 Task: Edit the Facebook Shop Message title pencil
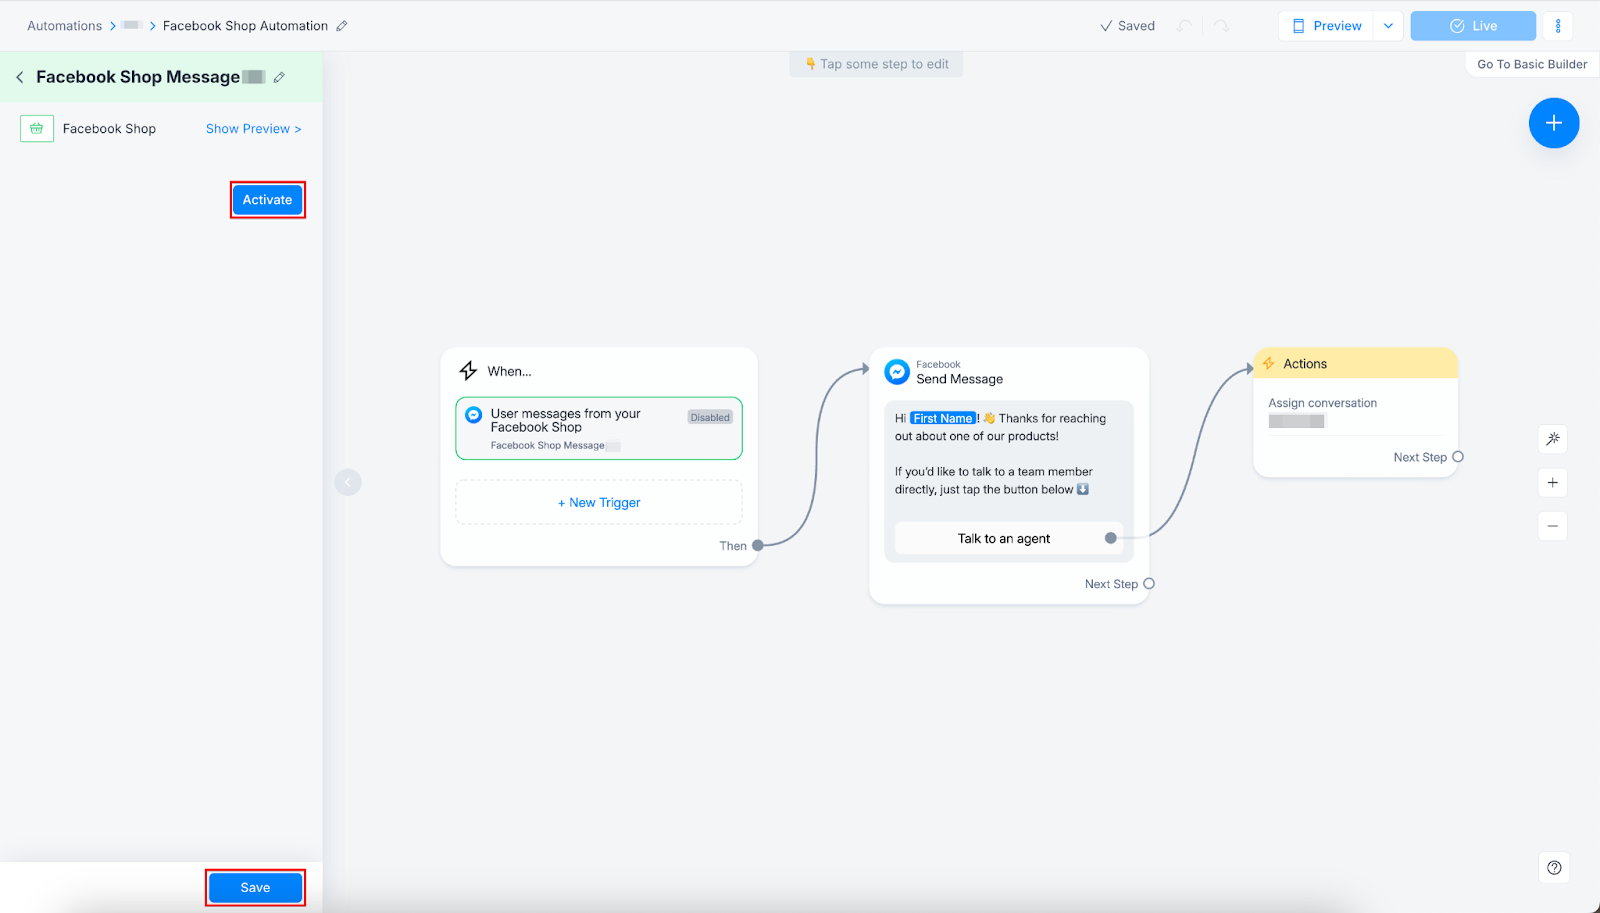tap(279, 77)
